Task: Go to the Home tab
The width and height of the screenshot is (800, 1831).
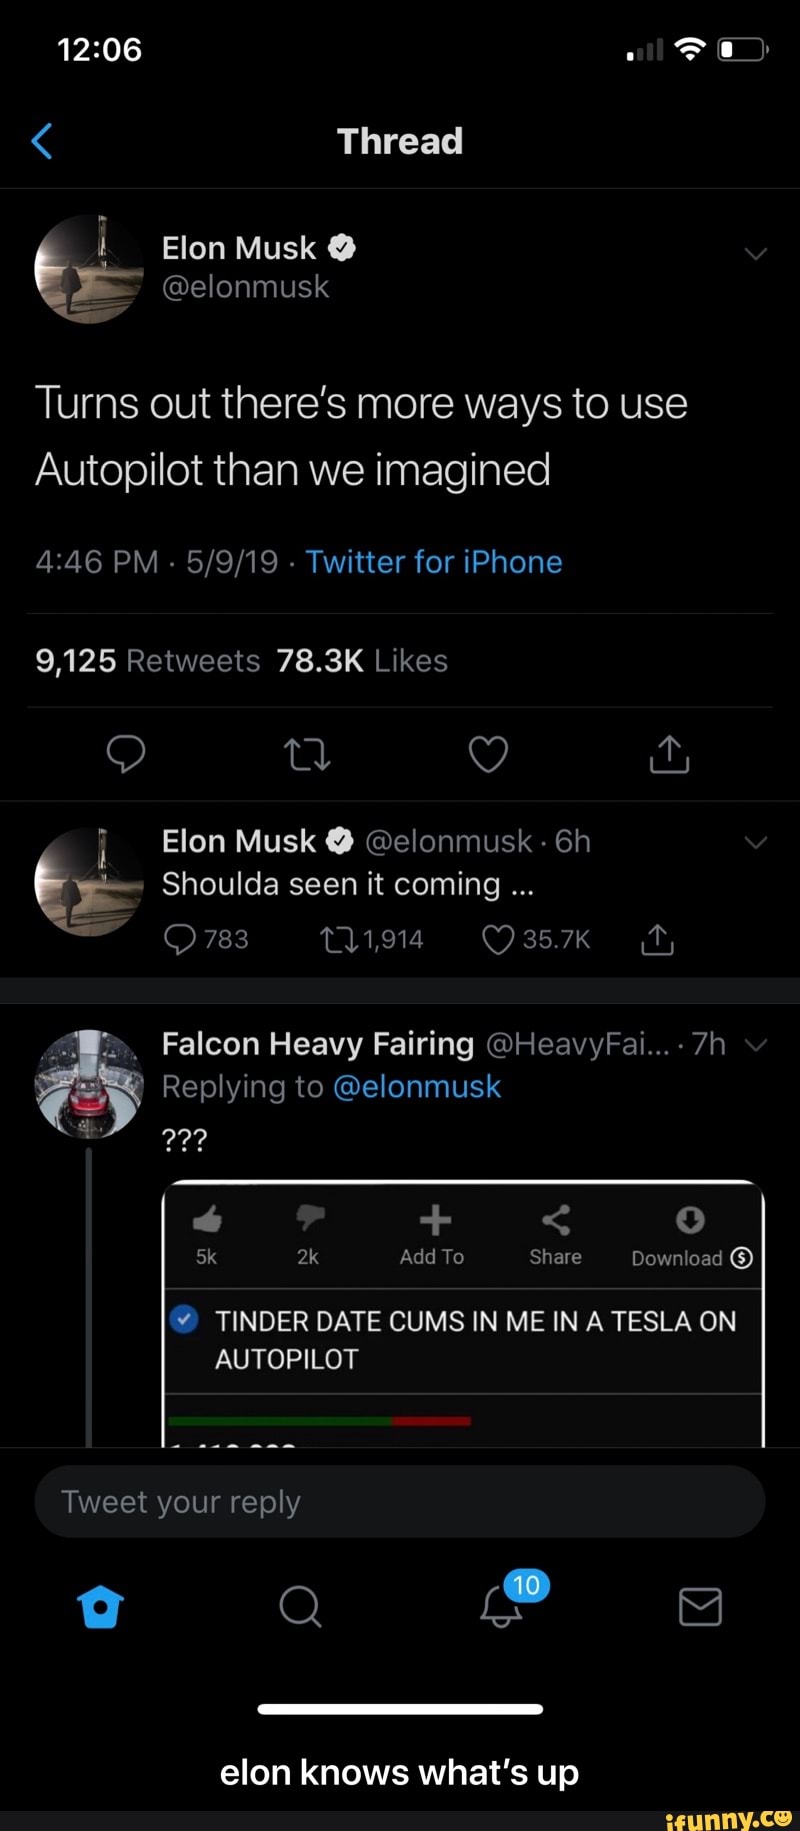Action: (100, 1607)
